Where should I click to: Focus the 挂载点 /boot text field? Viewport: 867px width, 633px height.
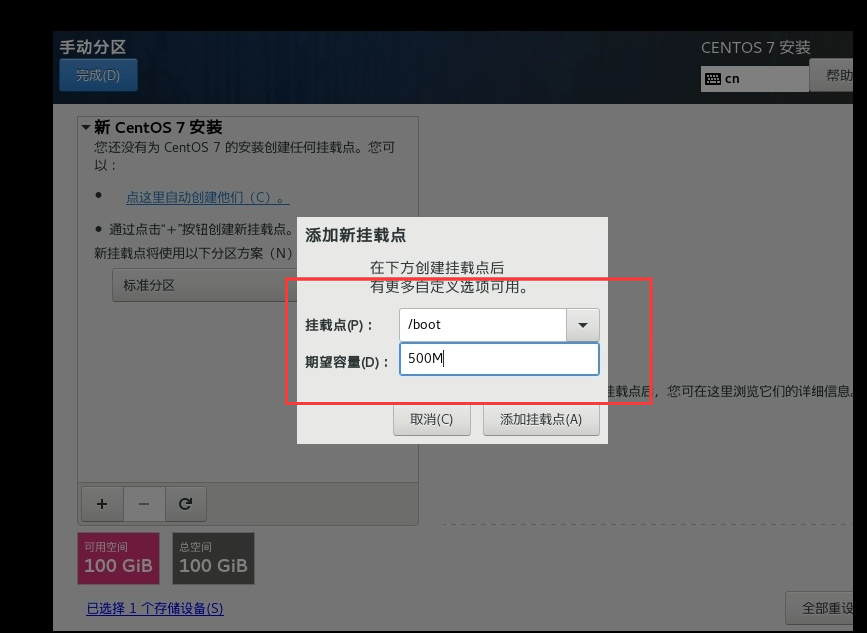coord(483,325)
